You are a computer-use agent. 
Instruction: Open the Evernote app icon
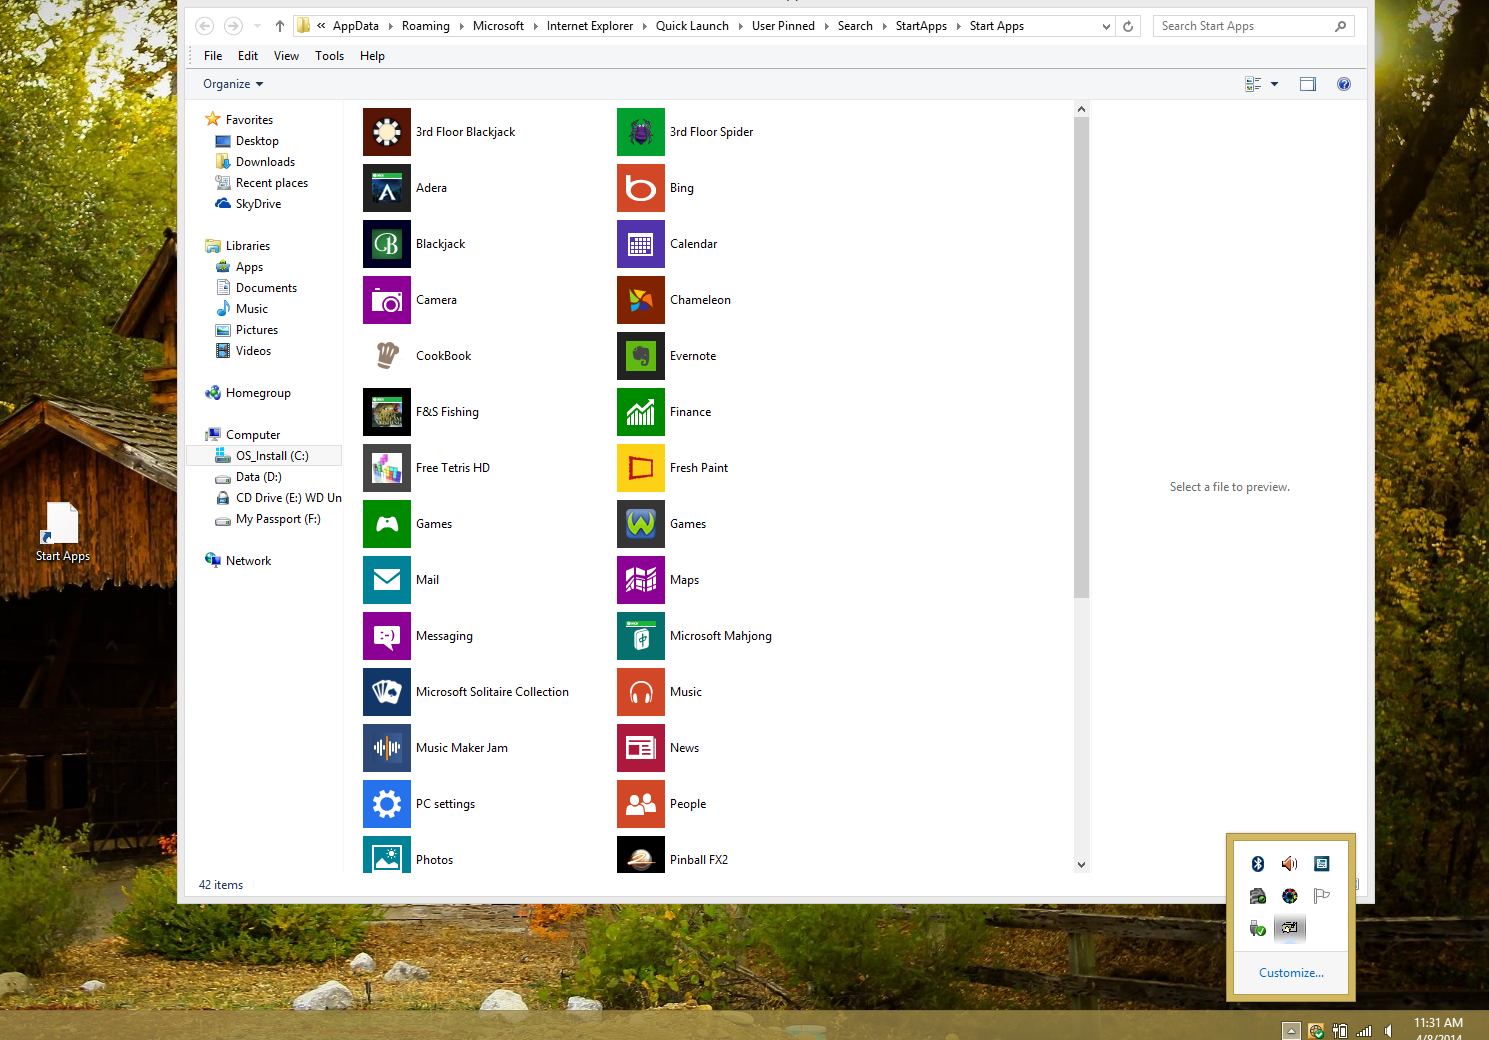pyautogui.click(x=640, y=356)
